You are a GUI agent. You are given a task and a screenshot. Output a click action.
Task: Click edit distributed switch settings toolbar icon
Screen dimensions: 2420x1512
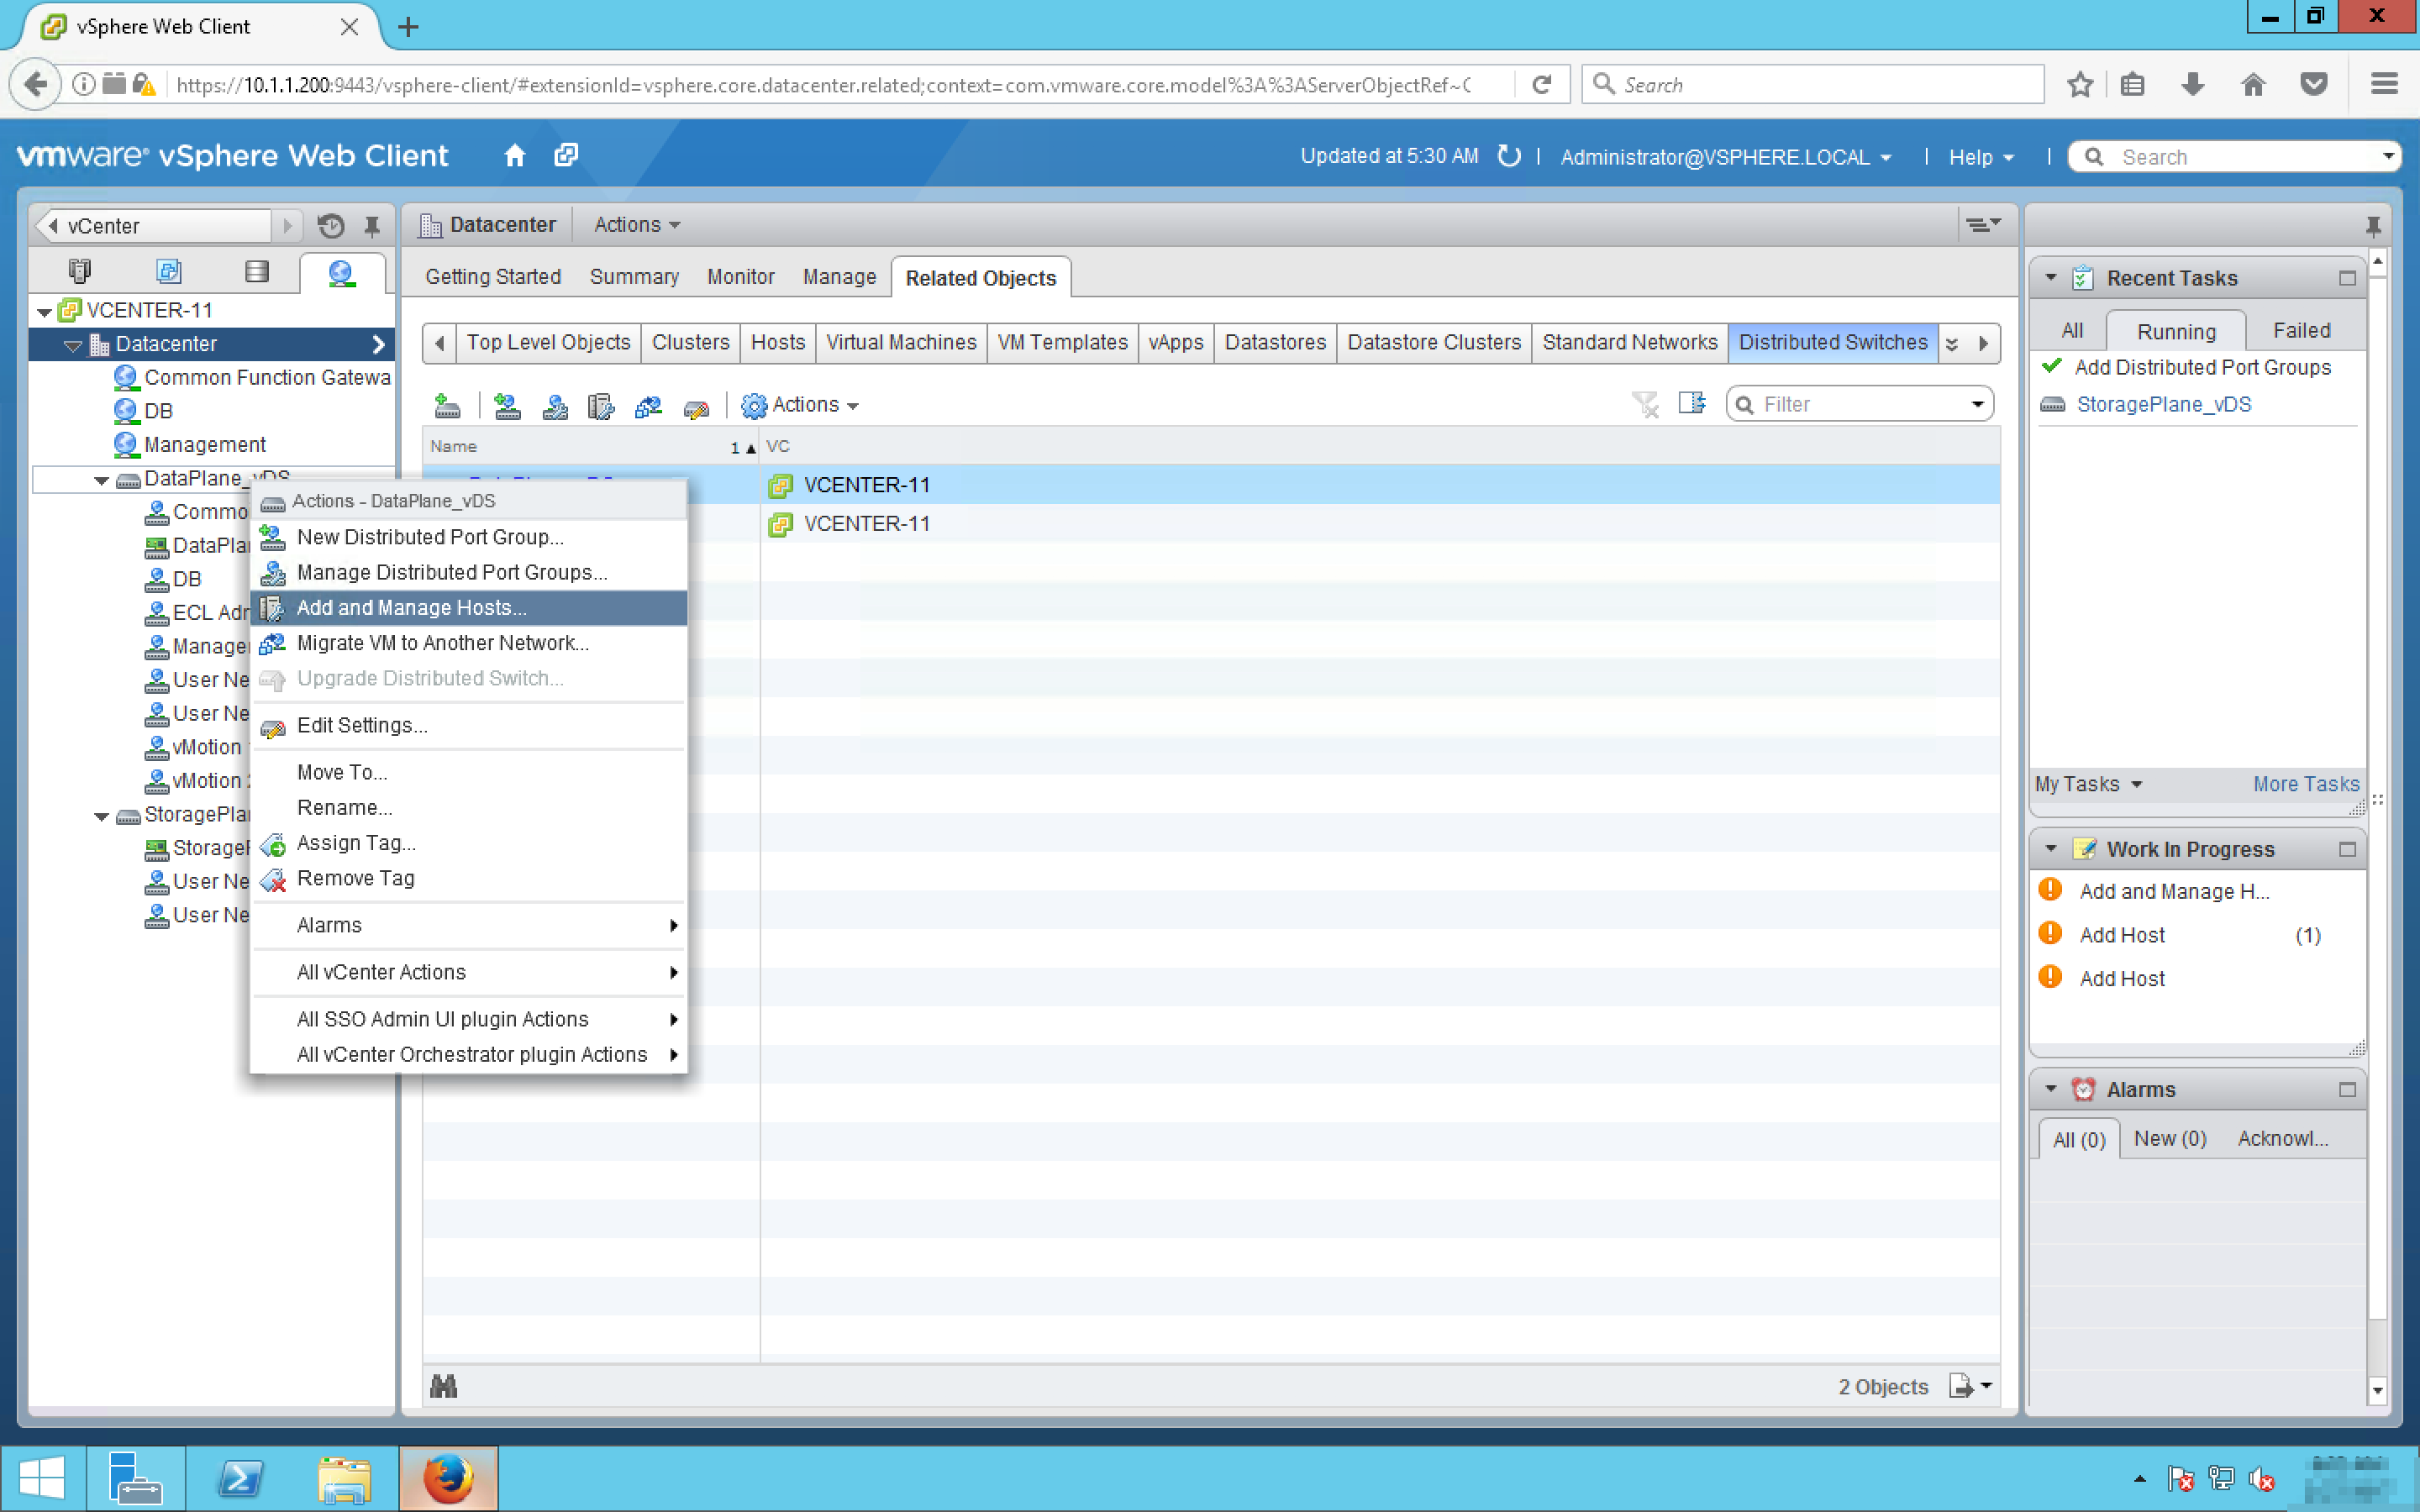pyautogui.click(x=696, y=407)
